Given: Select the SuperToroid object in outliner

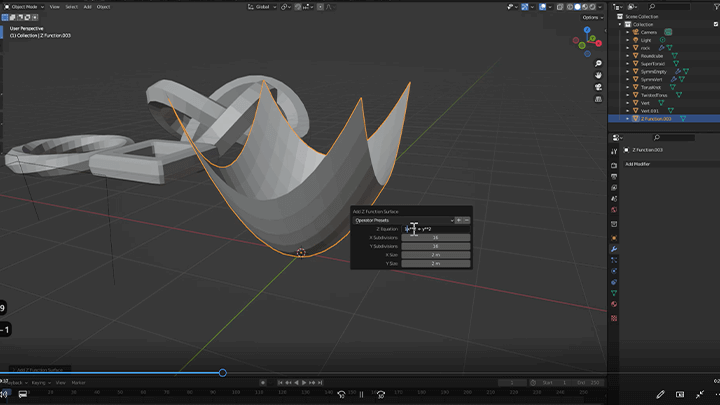Looking at the screenshot, I should pos(652,64).
